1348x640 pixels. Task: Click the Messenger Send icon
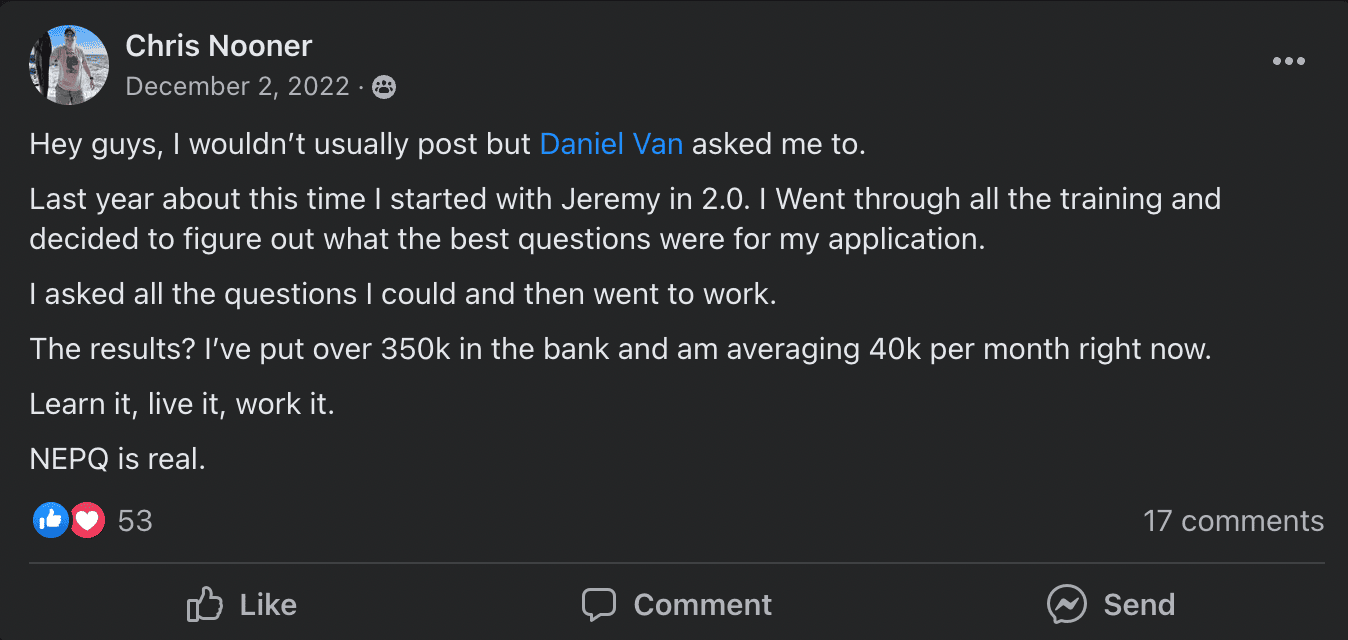(1066, 605)
